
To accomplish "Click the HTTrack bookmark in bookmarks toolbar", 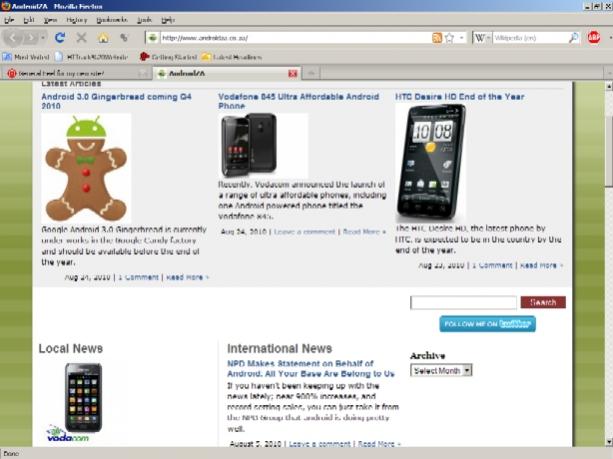I will click(x=92, y=57).
